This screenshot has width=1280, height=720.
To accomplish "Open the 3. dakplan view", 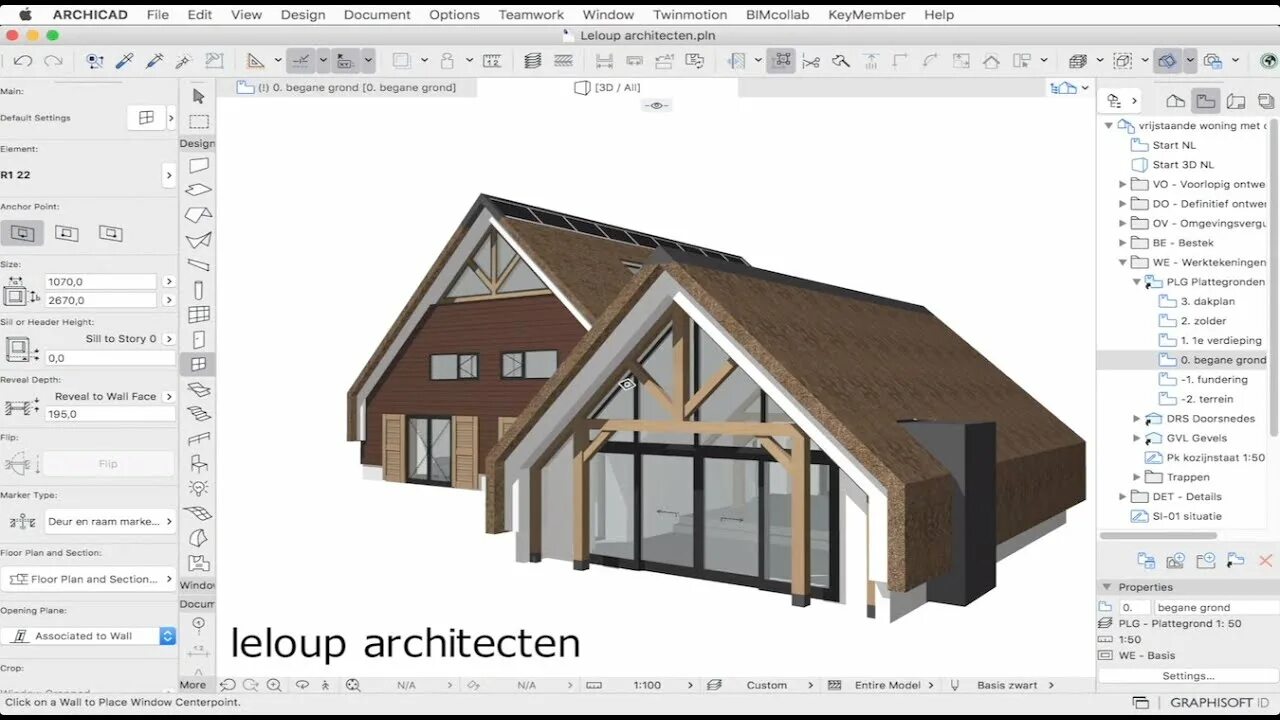I will [x=1207, y=301].
